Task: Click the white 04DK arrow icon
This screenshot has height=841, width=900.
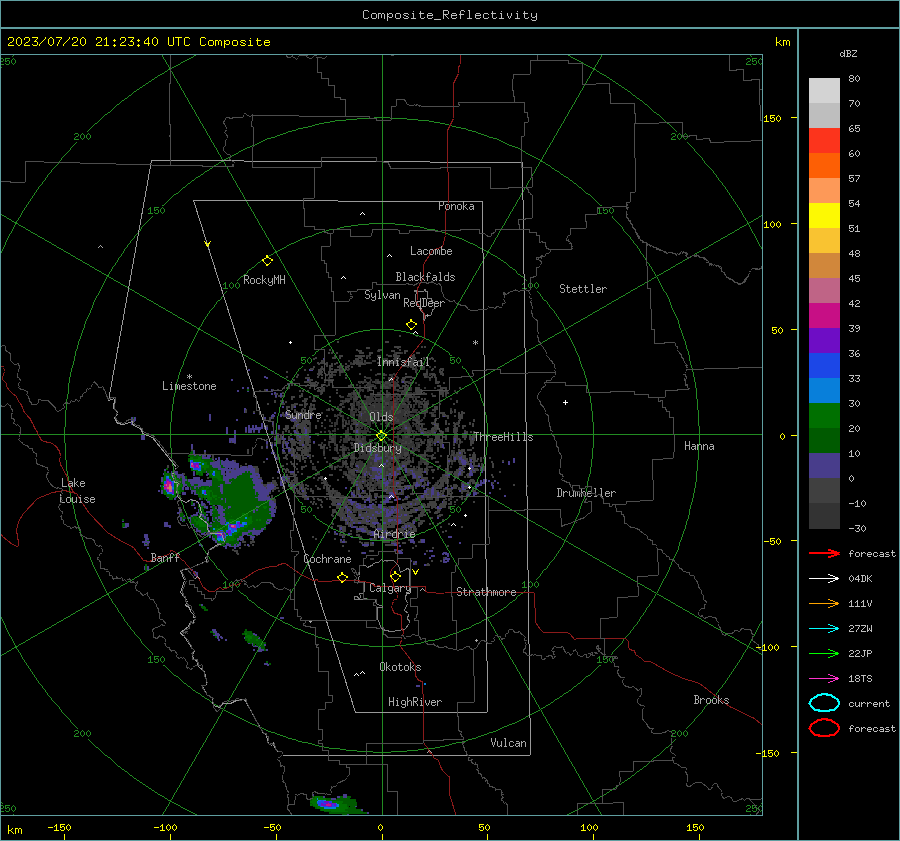Action: tap(824, 578)
